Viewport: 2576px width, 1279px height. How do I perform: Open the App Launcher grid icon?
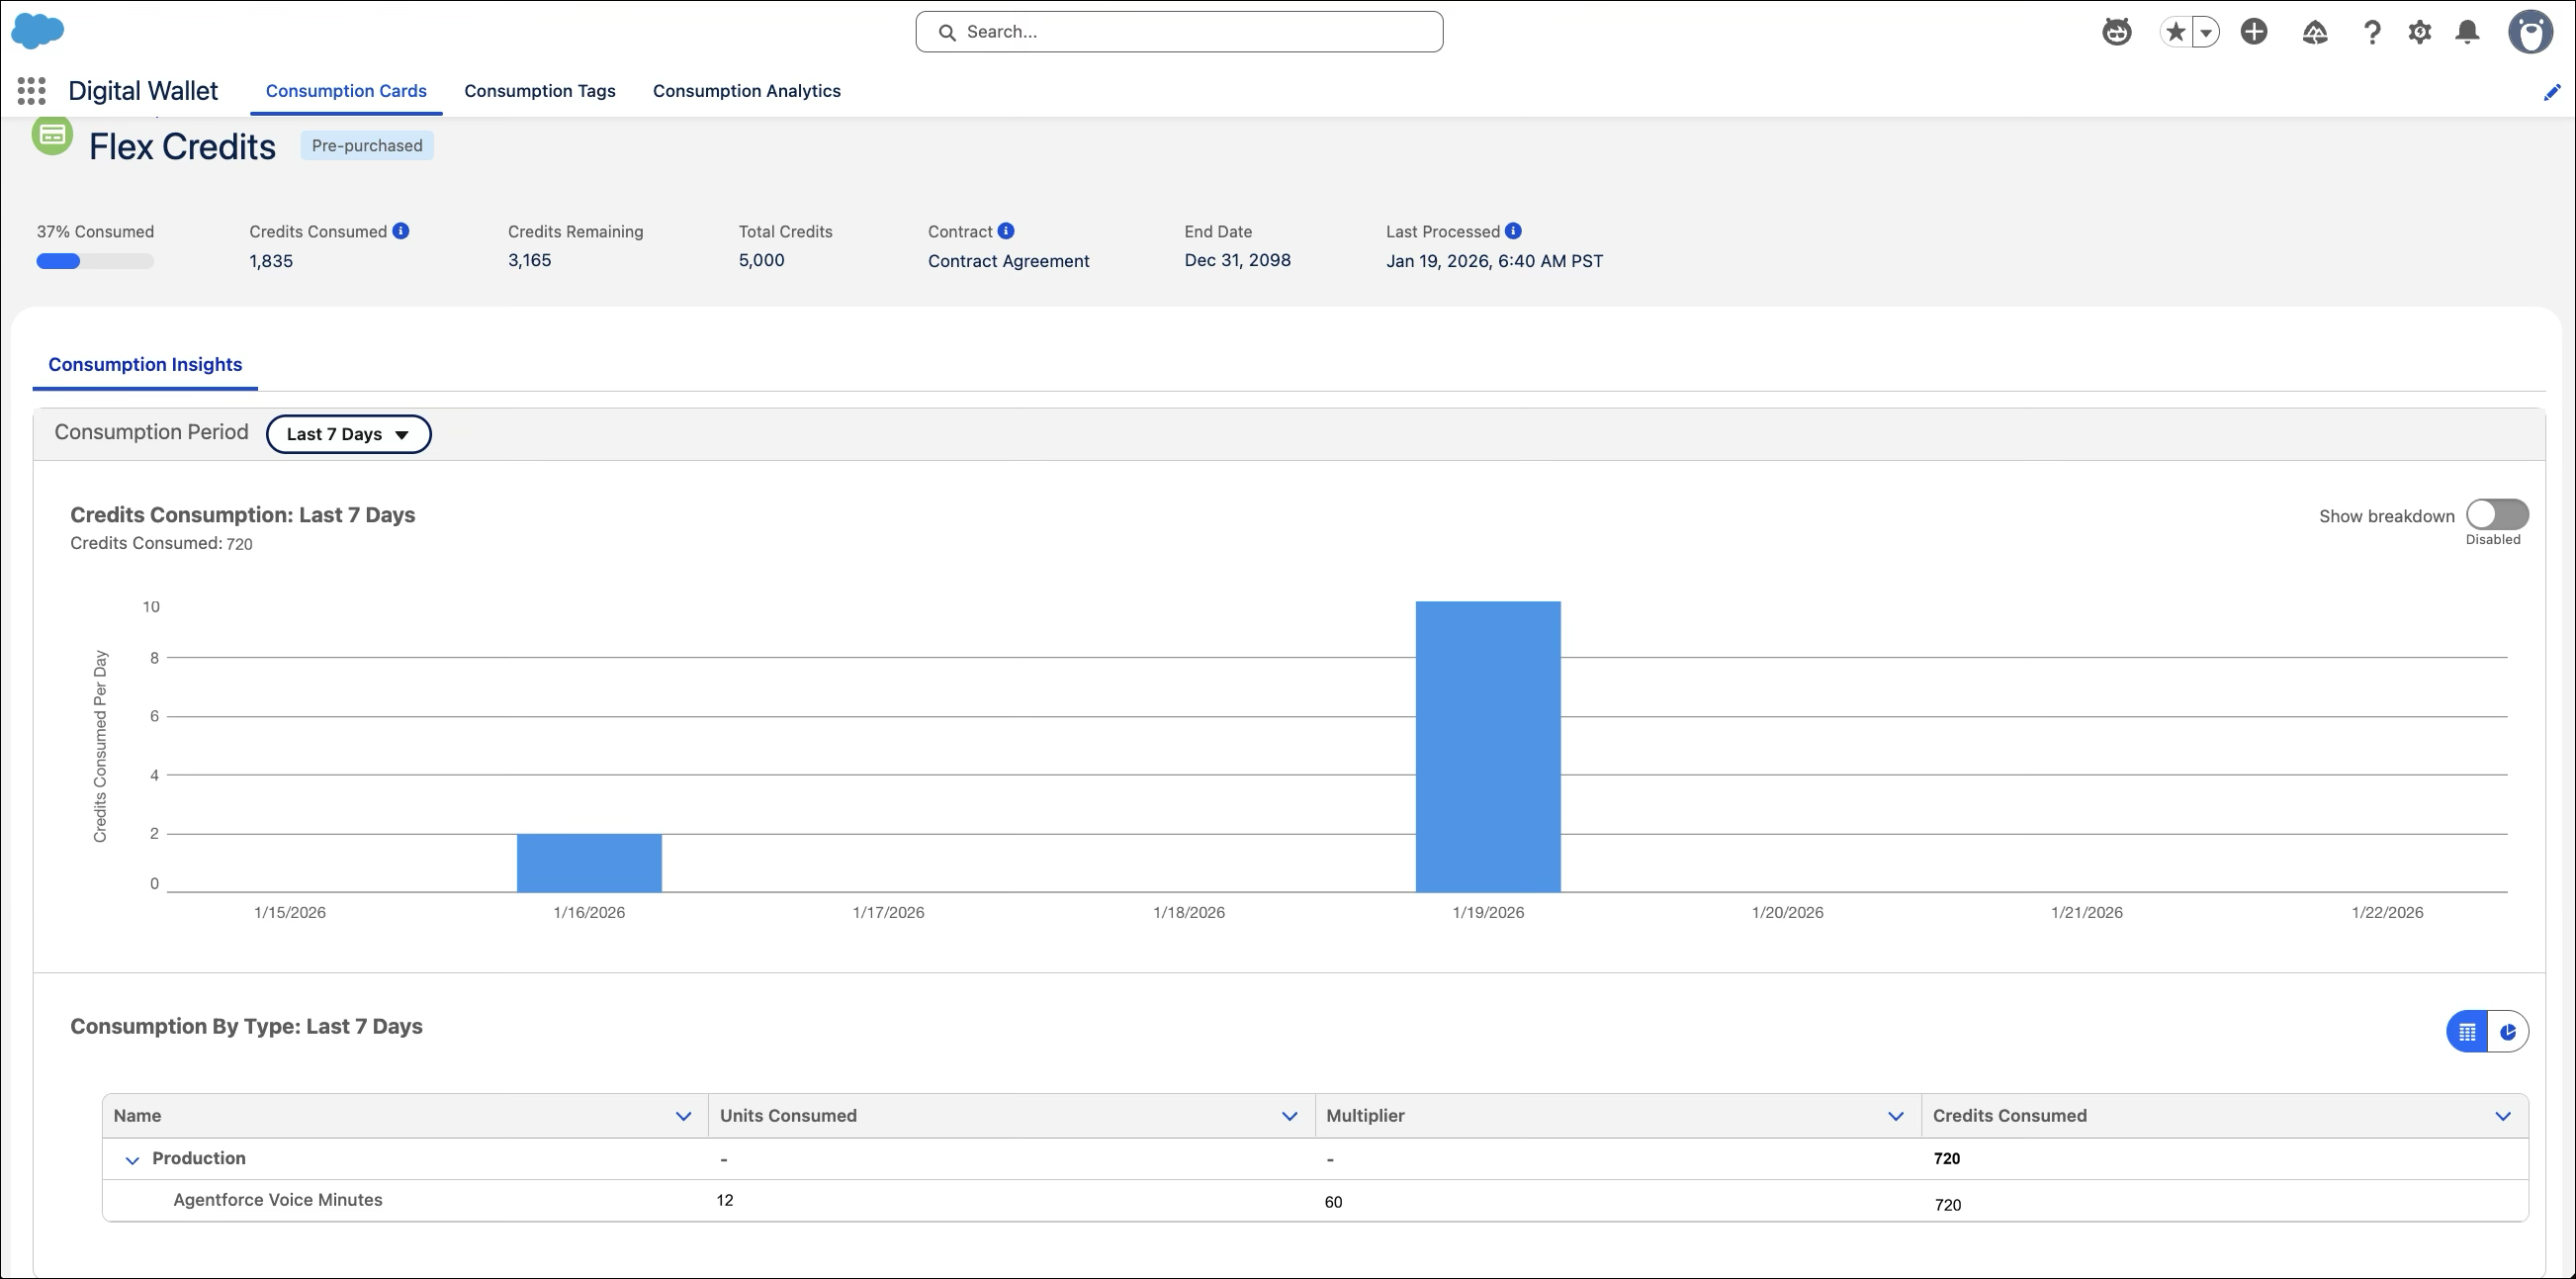tap(31, 91)
